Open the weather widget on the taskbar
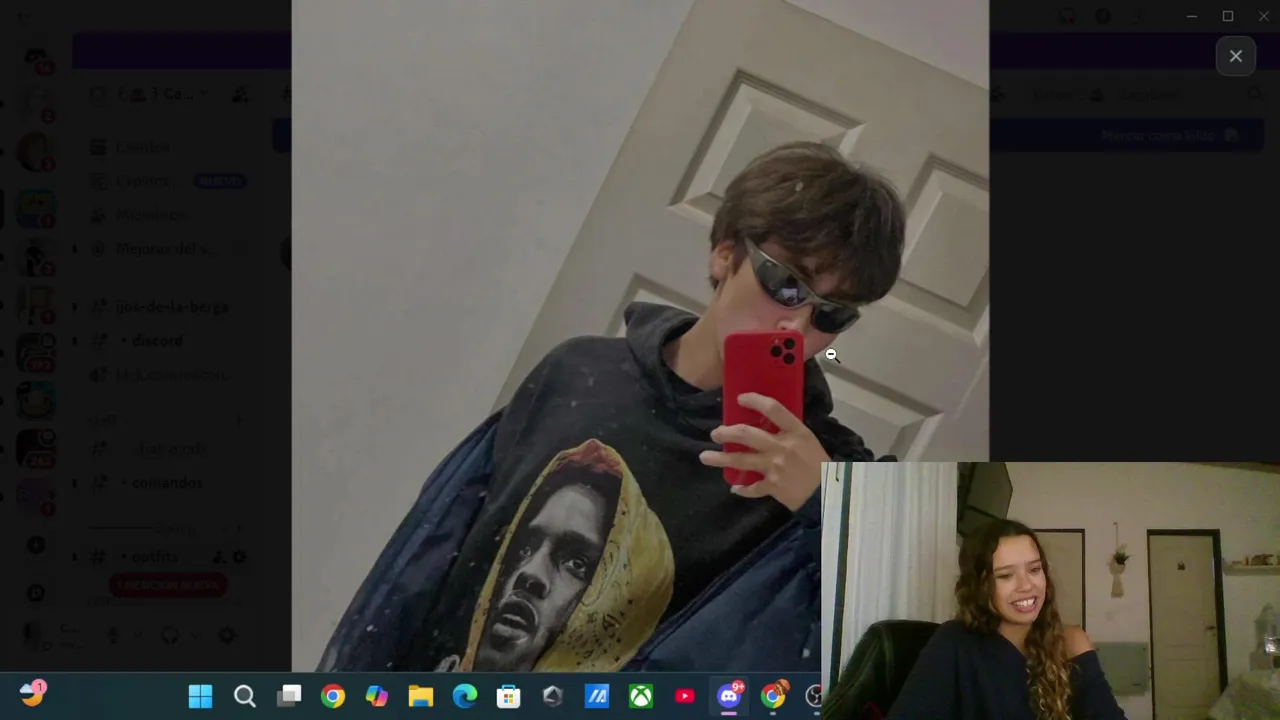The image size is (1280, 720). pyautogui.click(x=33, y=694)
